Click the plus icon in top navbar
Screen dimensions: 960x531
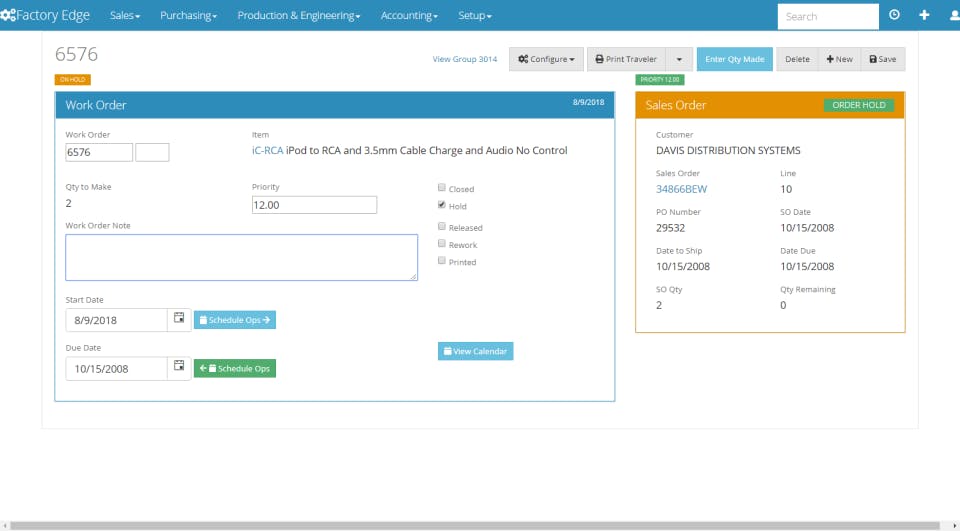click(924, 15)
